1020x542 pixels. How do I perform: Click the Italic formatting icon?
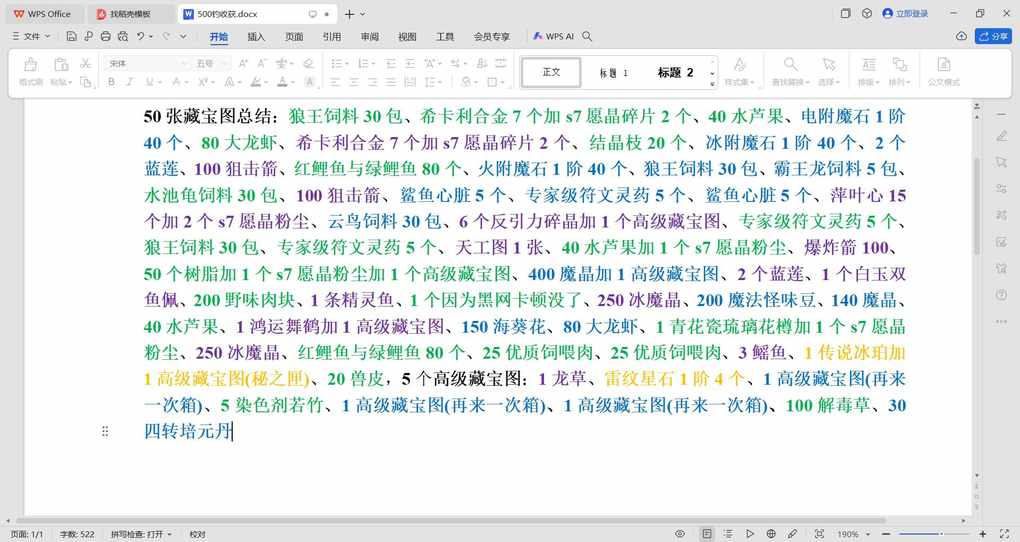coord(129,82)
